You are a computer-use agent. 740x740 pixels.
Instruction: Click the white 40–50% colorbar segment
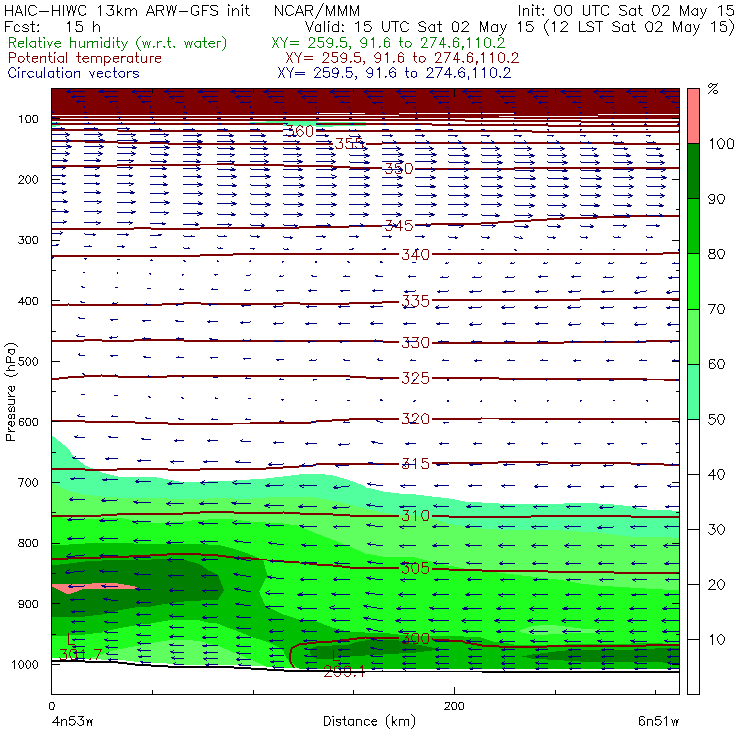point(693,446)
